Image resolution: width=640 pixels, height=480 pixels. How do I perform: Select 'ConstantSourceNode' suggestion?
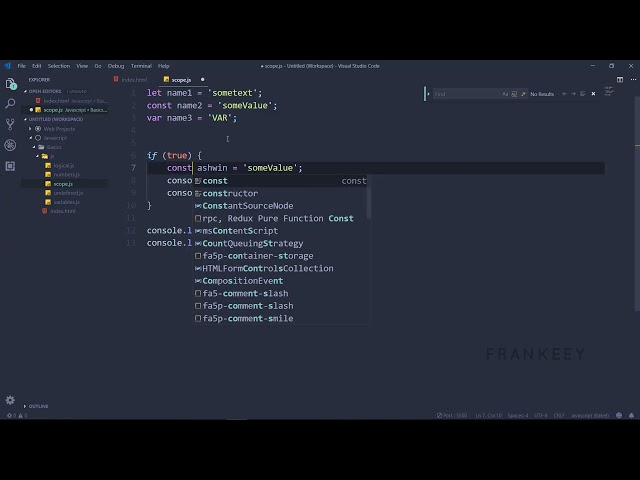pyautogui.click(x=280, y=206)
